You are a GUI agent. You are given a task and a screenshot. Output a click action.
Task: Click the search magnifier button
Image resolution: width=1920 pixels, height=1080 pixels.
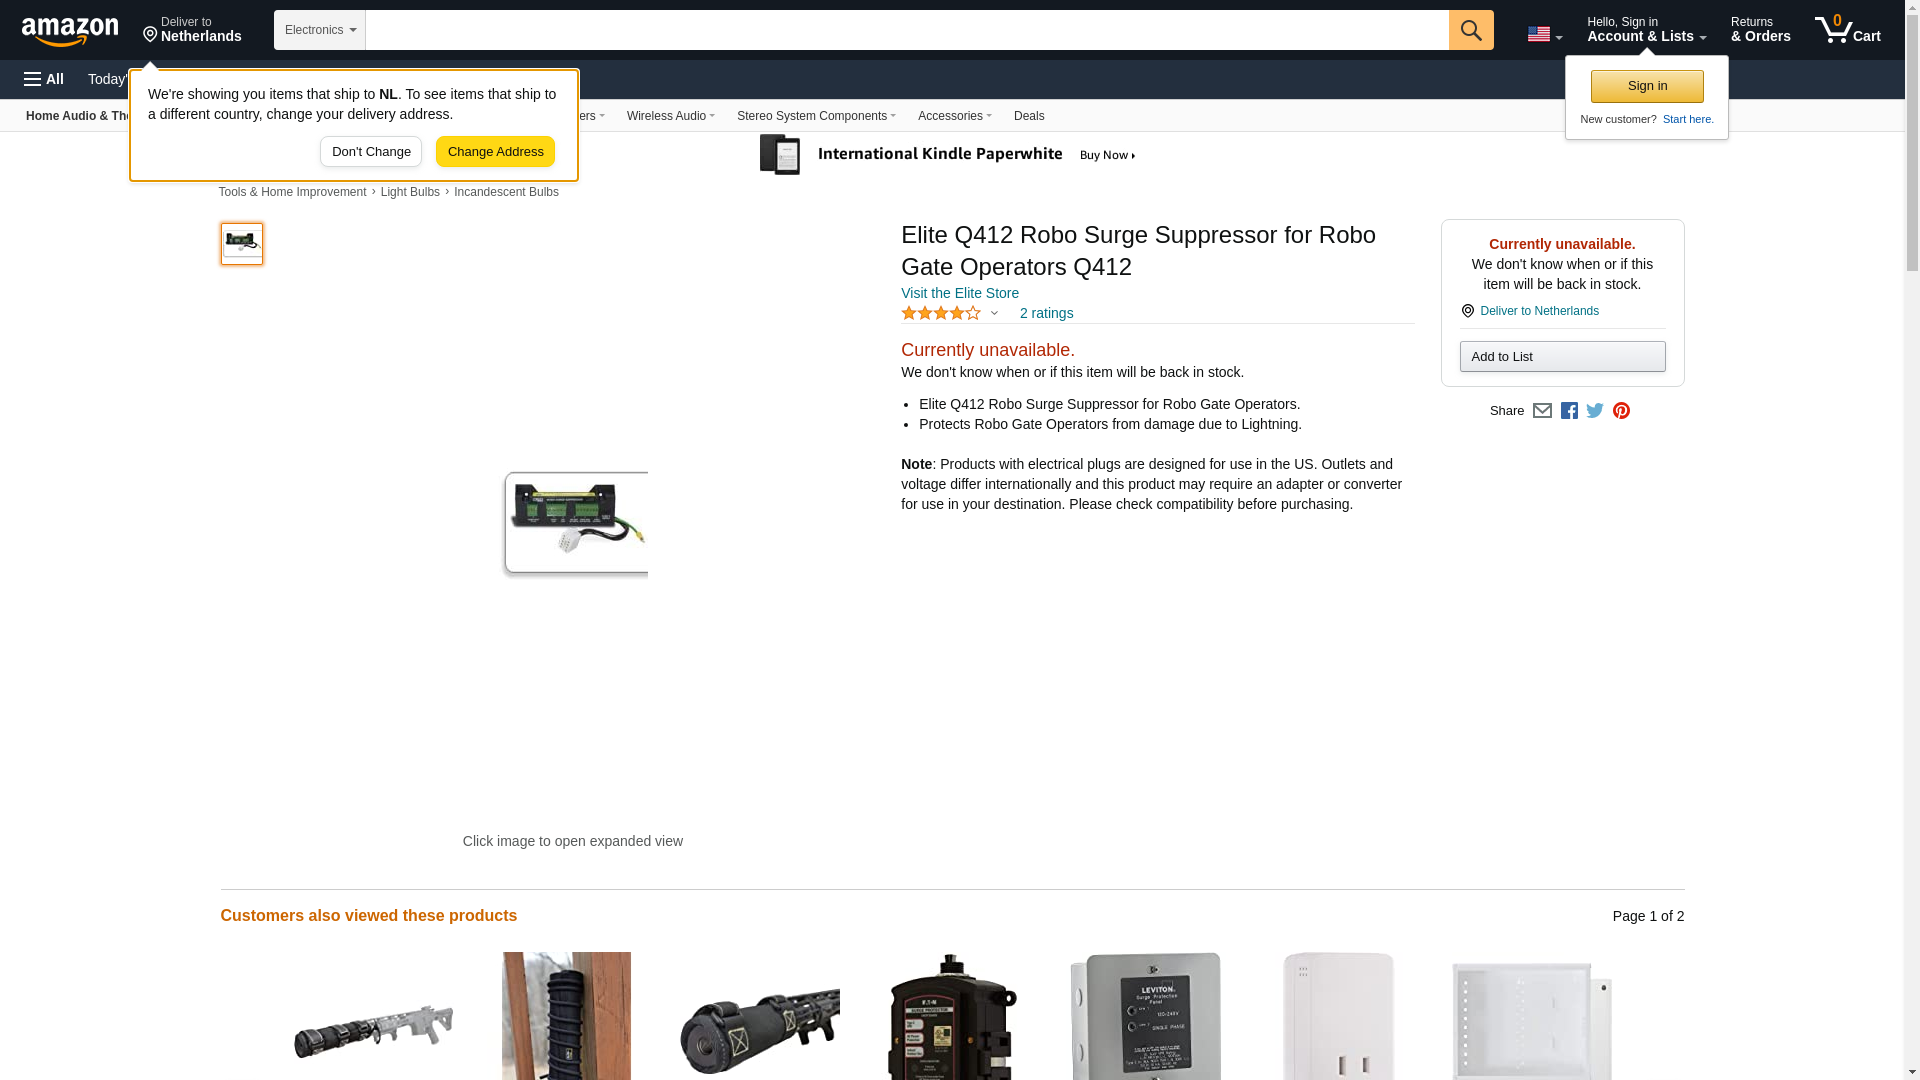click(x=1471, y=30)
